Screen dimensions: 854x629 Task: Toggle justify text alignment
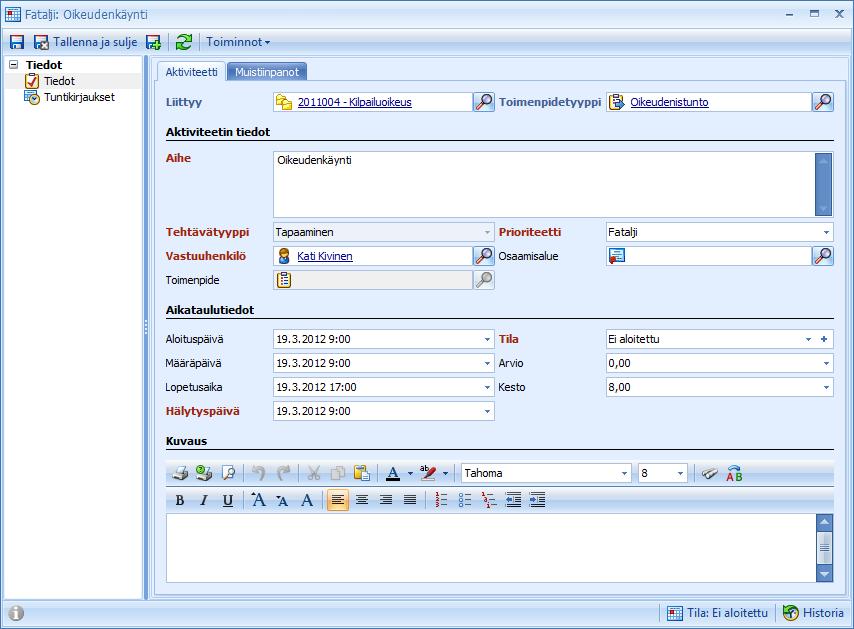(410, 500)
